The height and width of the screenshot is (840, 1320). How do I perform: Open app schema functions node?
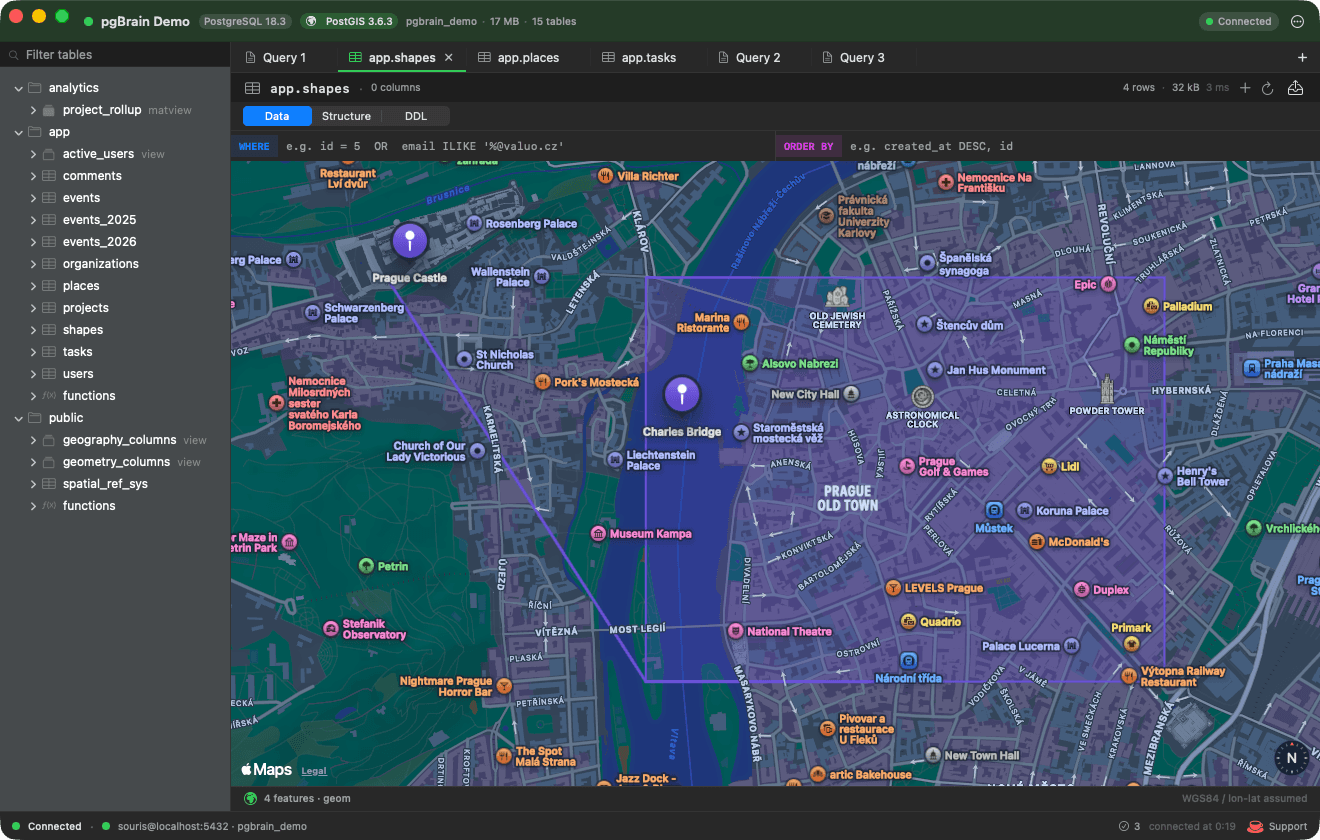point(89,396)
